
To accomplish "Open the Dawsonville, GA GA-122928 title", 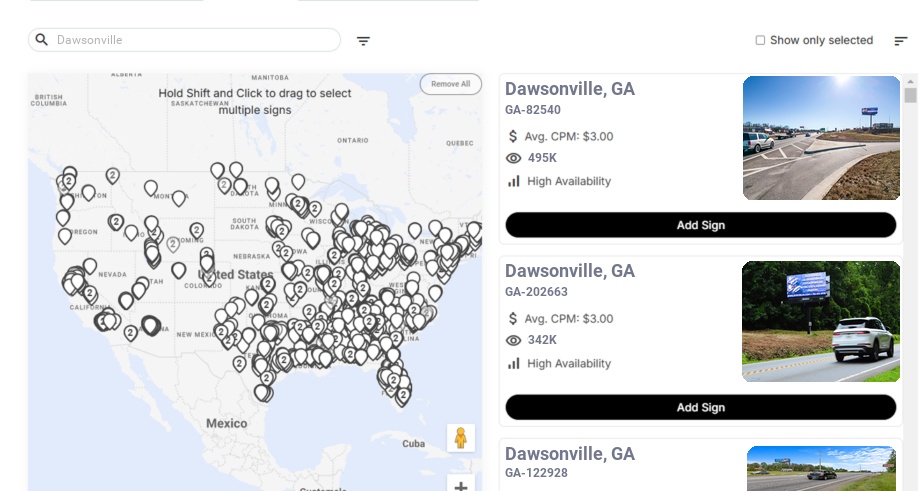I will (570, 454).
